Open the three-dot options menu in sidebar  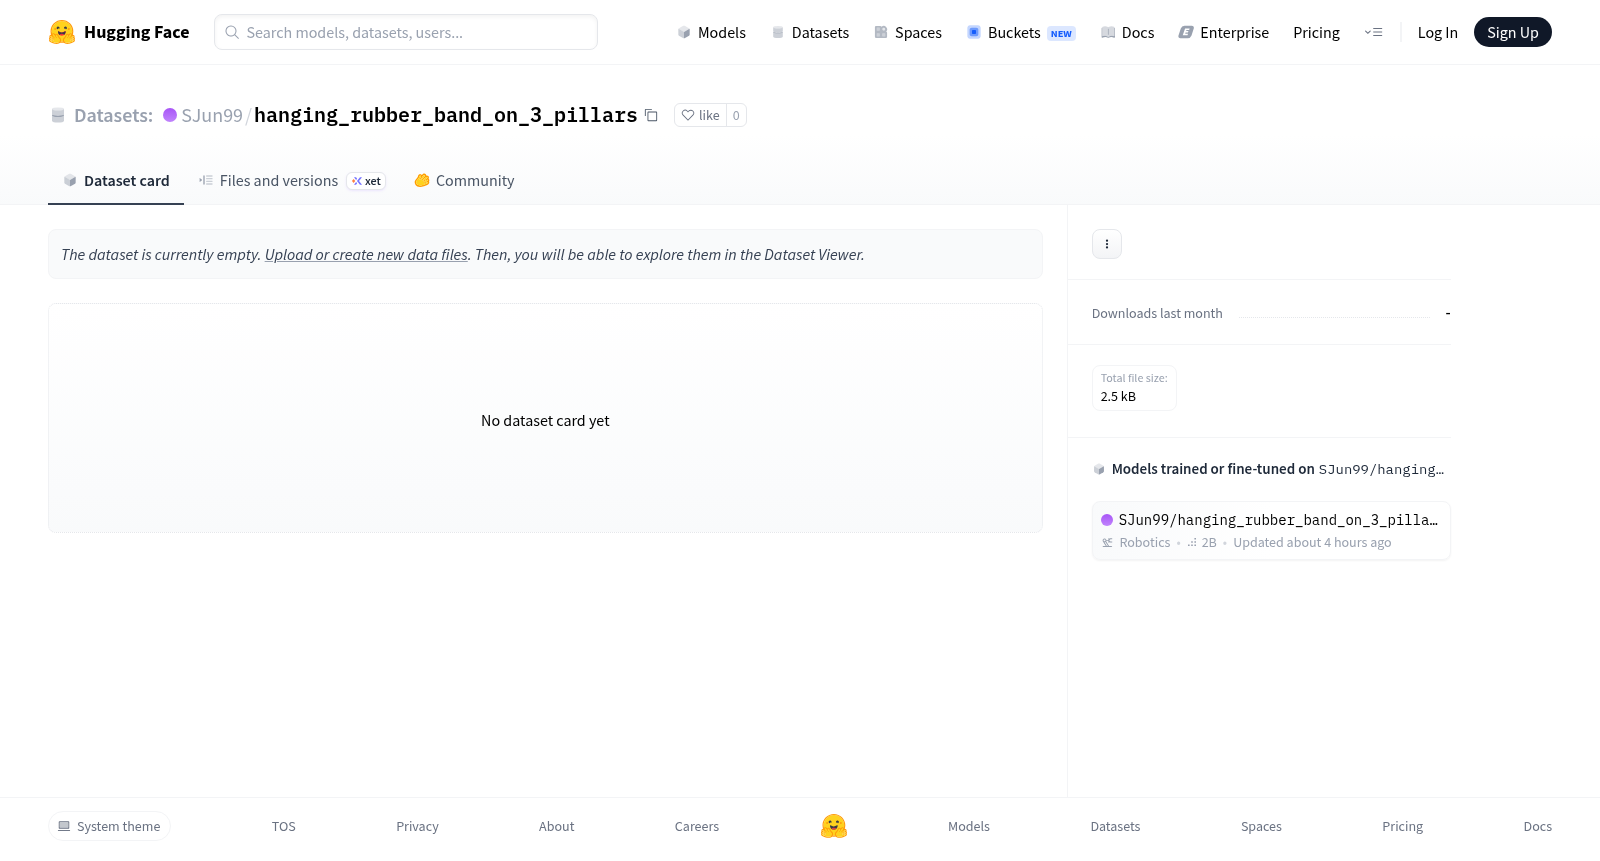(x=1107, y=244)
